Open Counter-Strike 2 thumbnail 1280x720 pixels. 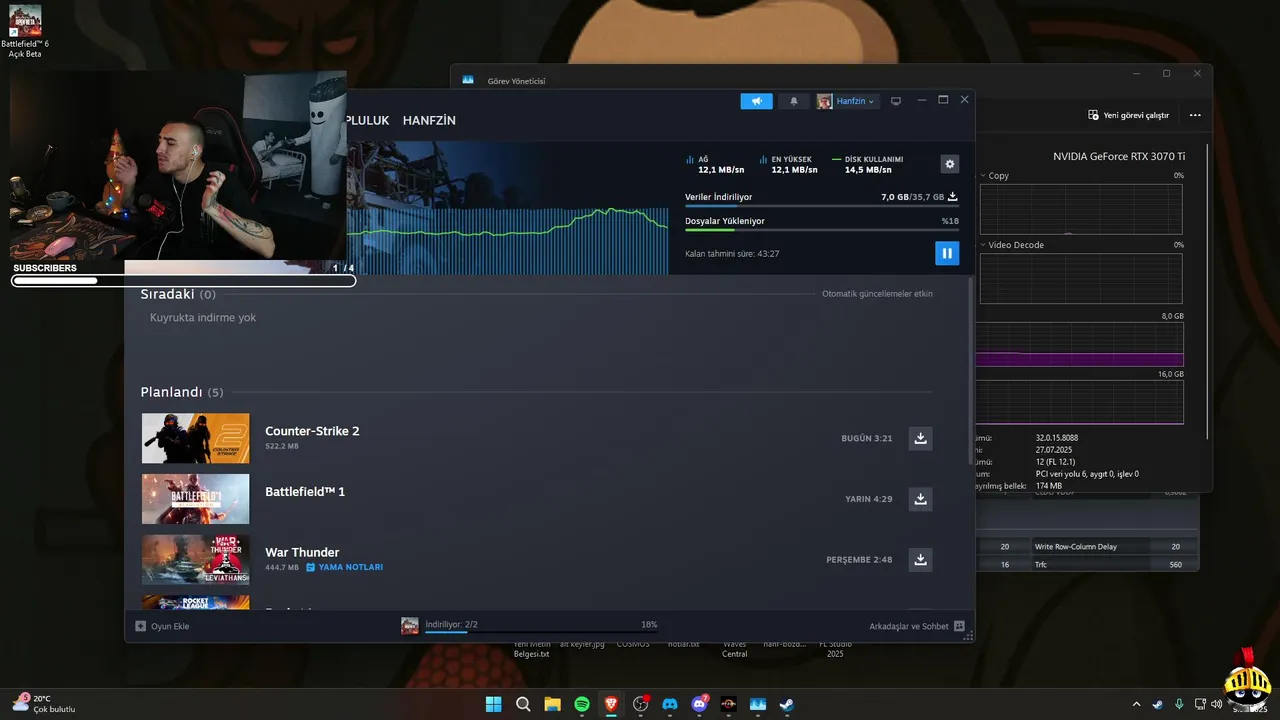pyautogui.click(x=195, y=438)
